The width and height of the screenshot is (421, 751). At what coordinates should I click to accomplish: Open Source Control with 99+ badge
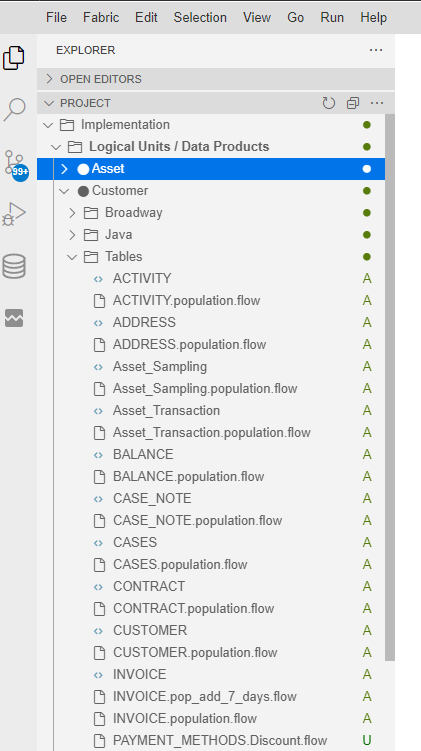click(x=14, y=164)
